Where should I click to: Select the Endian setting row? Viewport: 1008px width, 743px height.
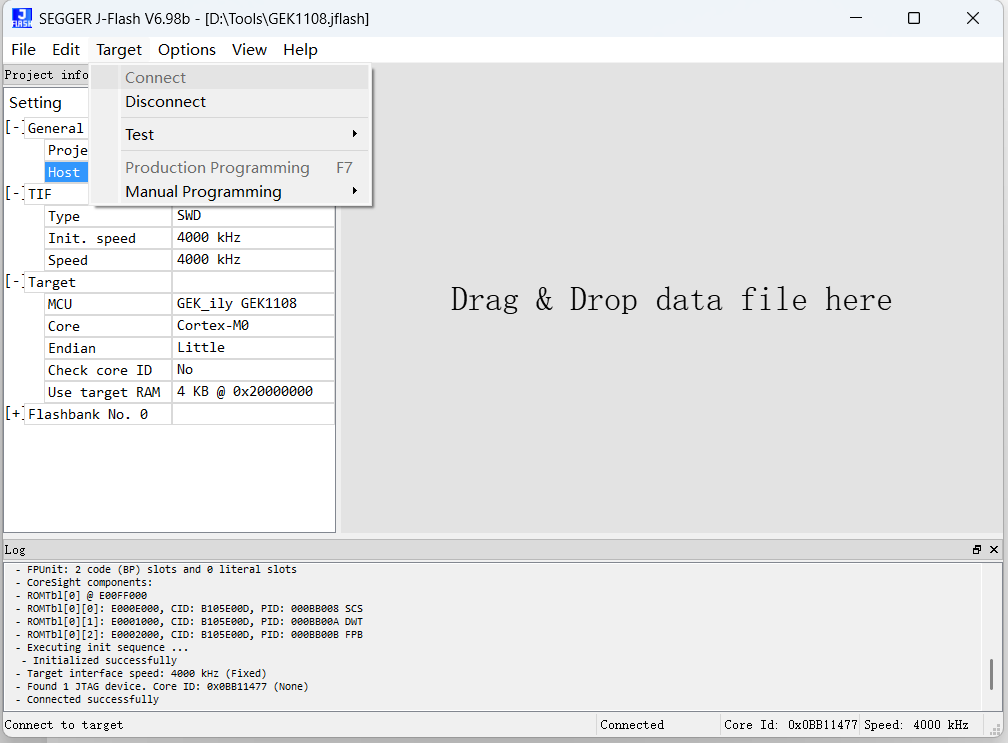[108, 348]
